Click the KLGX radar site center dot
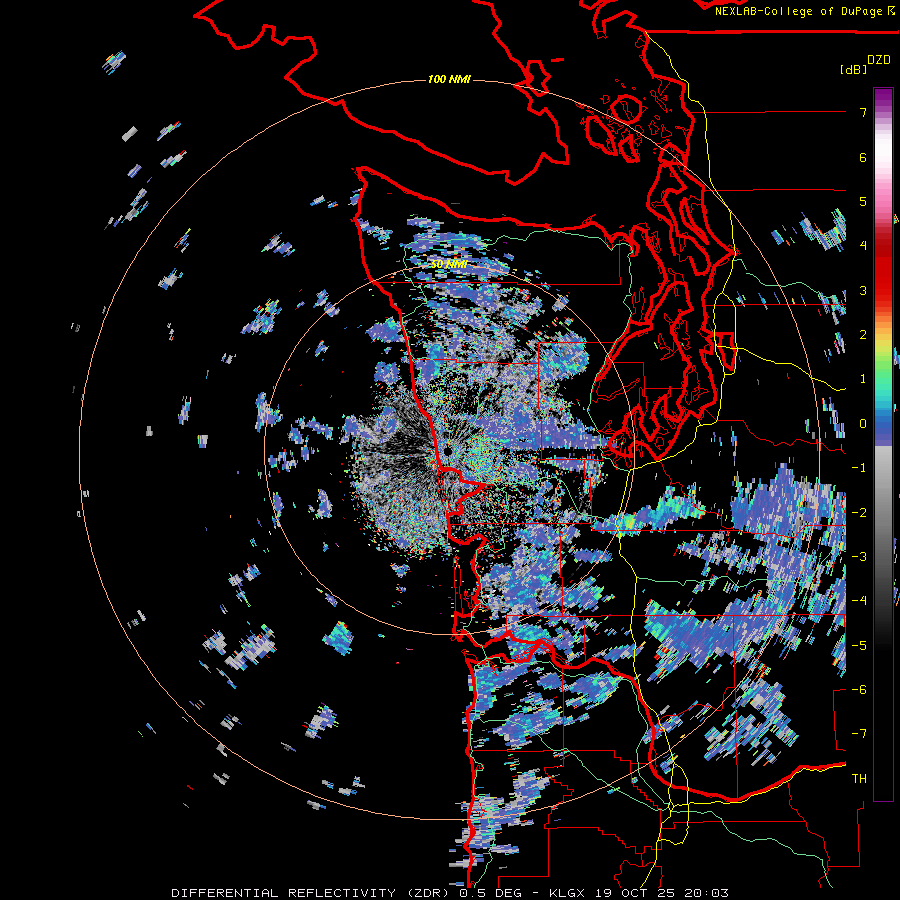Viewport: 900px width, 900px height. [447, 452]
